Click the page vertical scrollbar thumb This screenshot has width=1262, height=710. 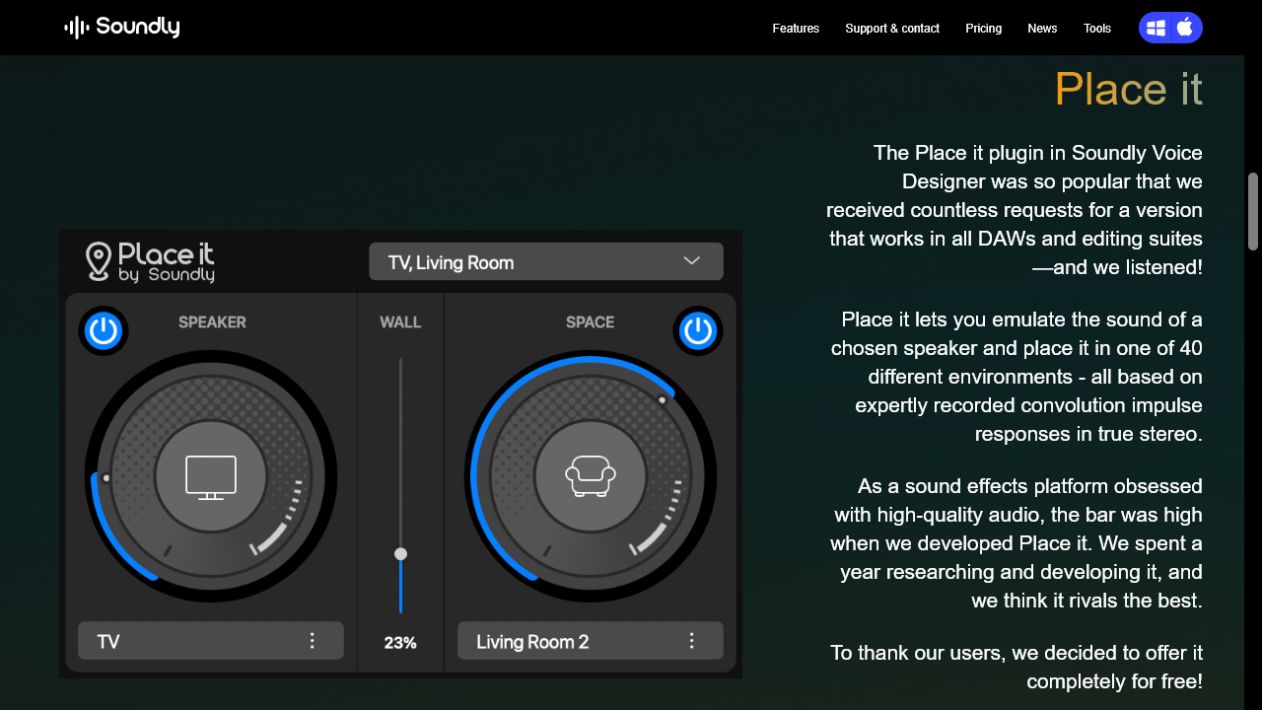pyautogui.click(x=1253, y=211)
